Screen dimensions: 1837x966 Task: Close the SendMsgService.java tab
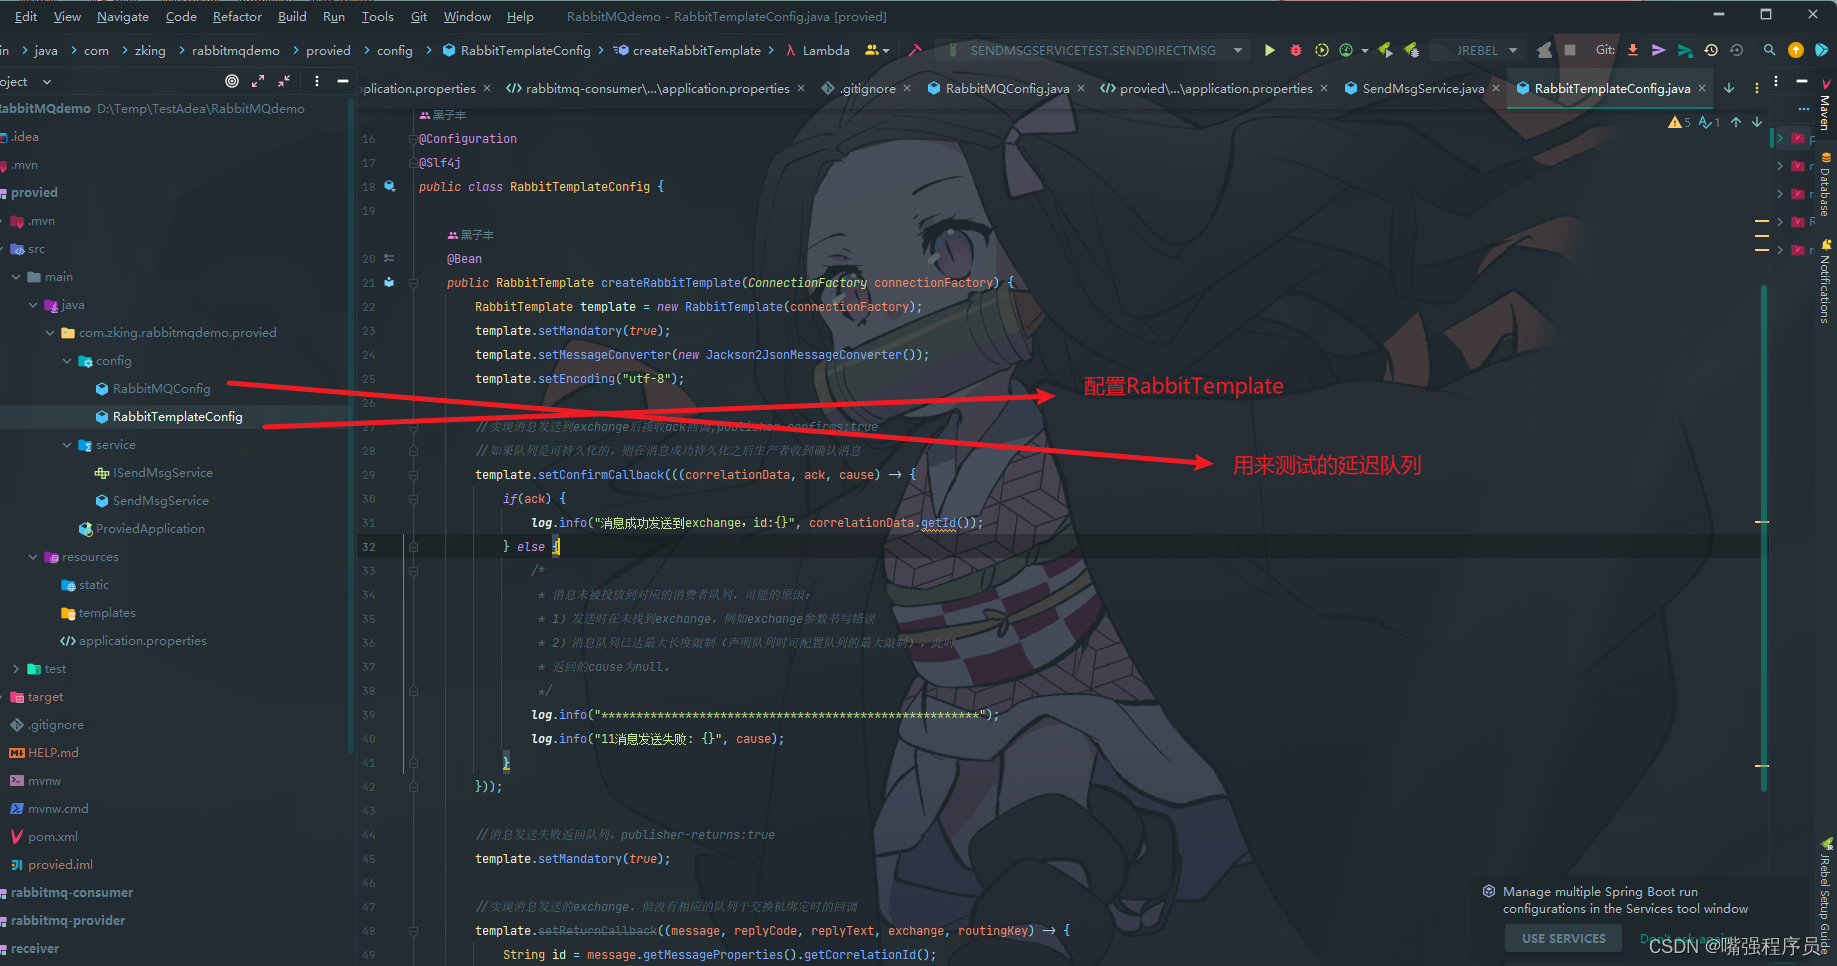pyautogui.click(x=1496, y=88)
